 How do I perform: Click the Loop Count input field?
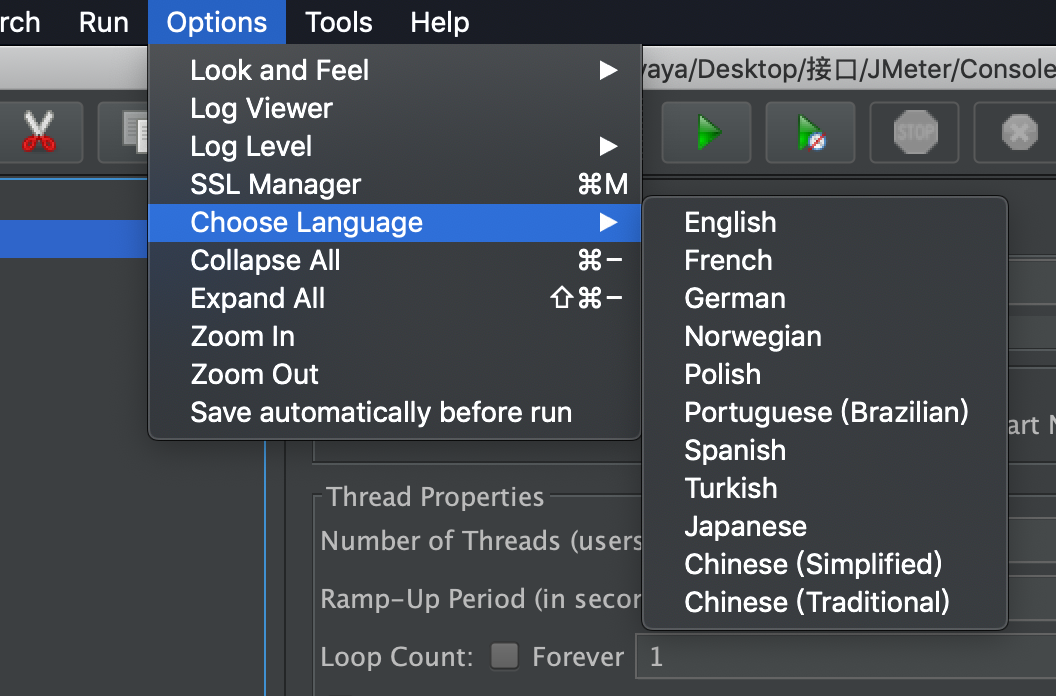pos(846,656)
